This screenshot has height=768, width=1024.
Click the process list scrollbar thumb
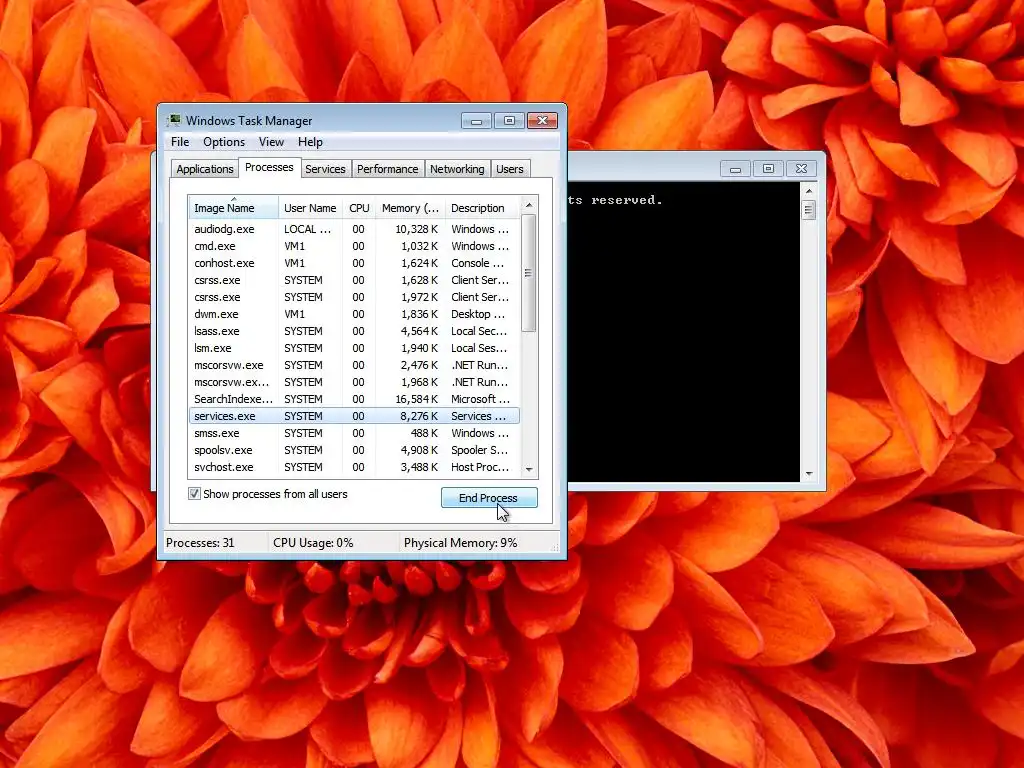pos(529,273)
